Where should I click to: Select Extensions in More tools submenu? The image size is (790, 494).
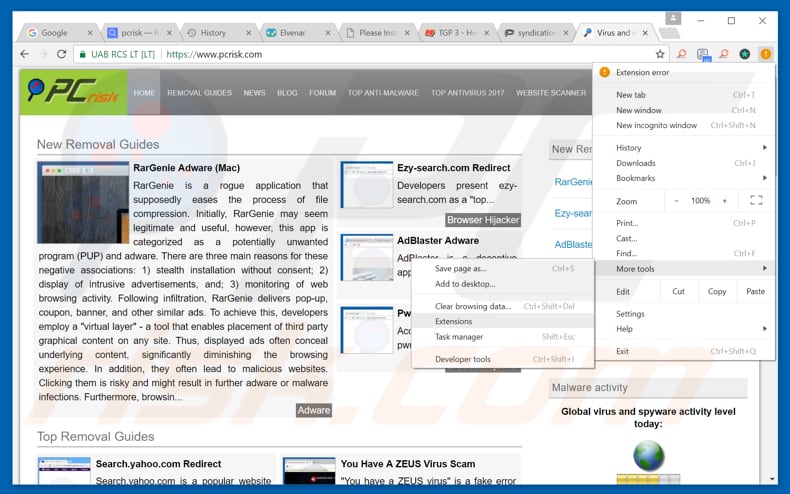tap(503, 321)
